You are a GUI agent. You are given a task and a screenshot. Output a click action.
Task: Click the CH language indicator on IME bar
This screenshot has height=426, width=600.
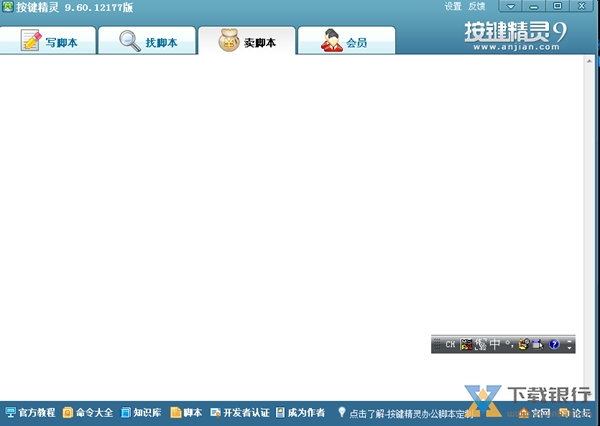pos(450,344)
